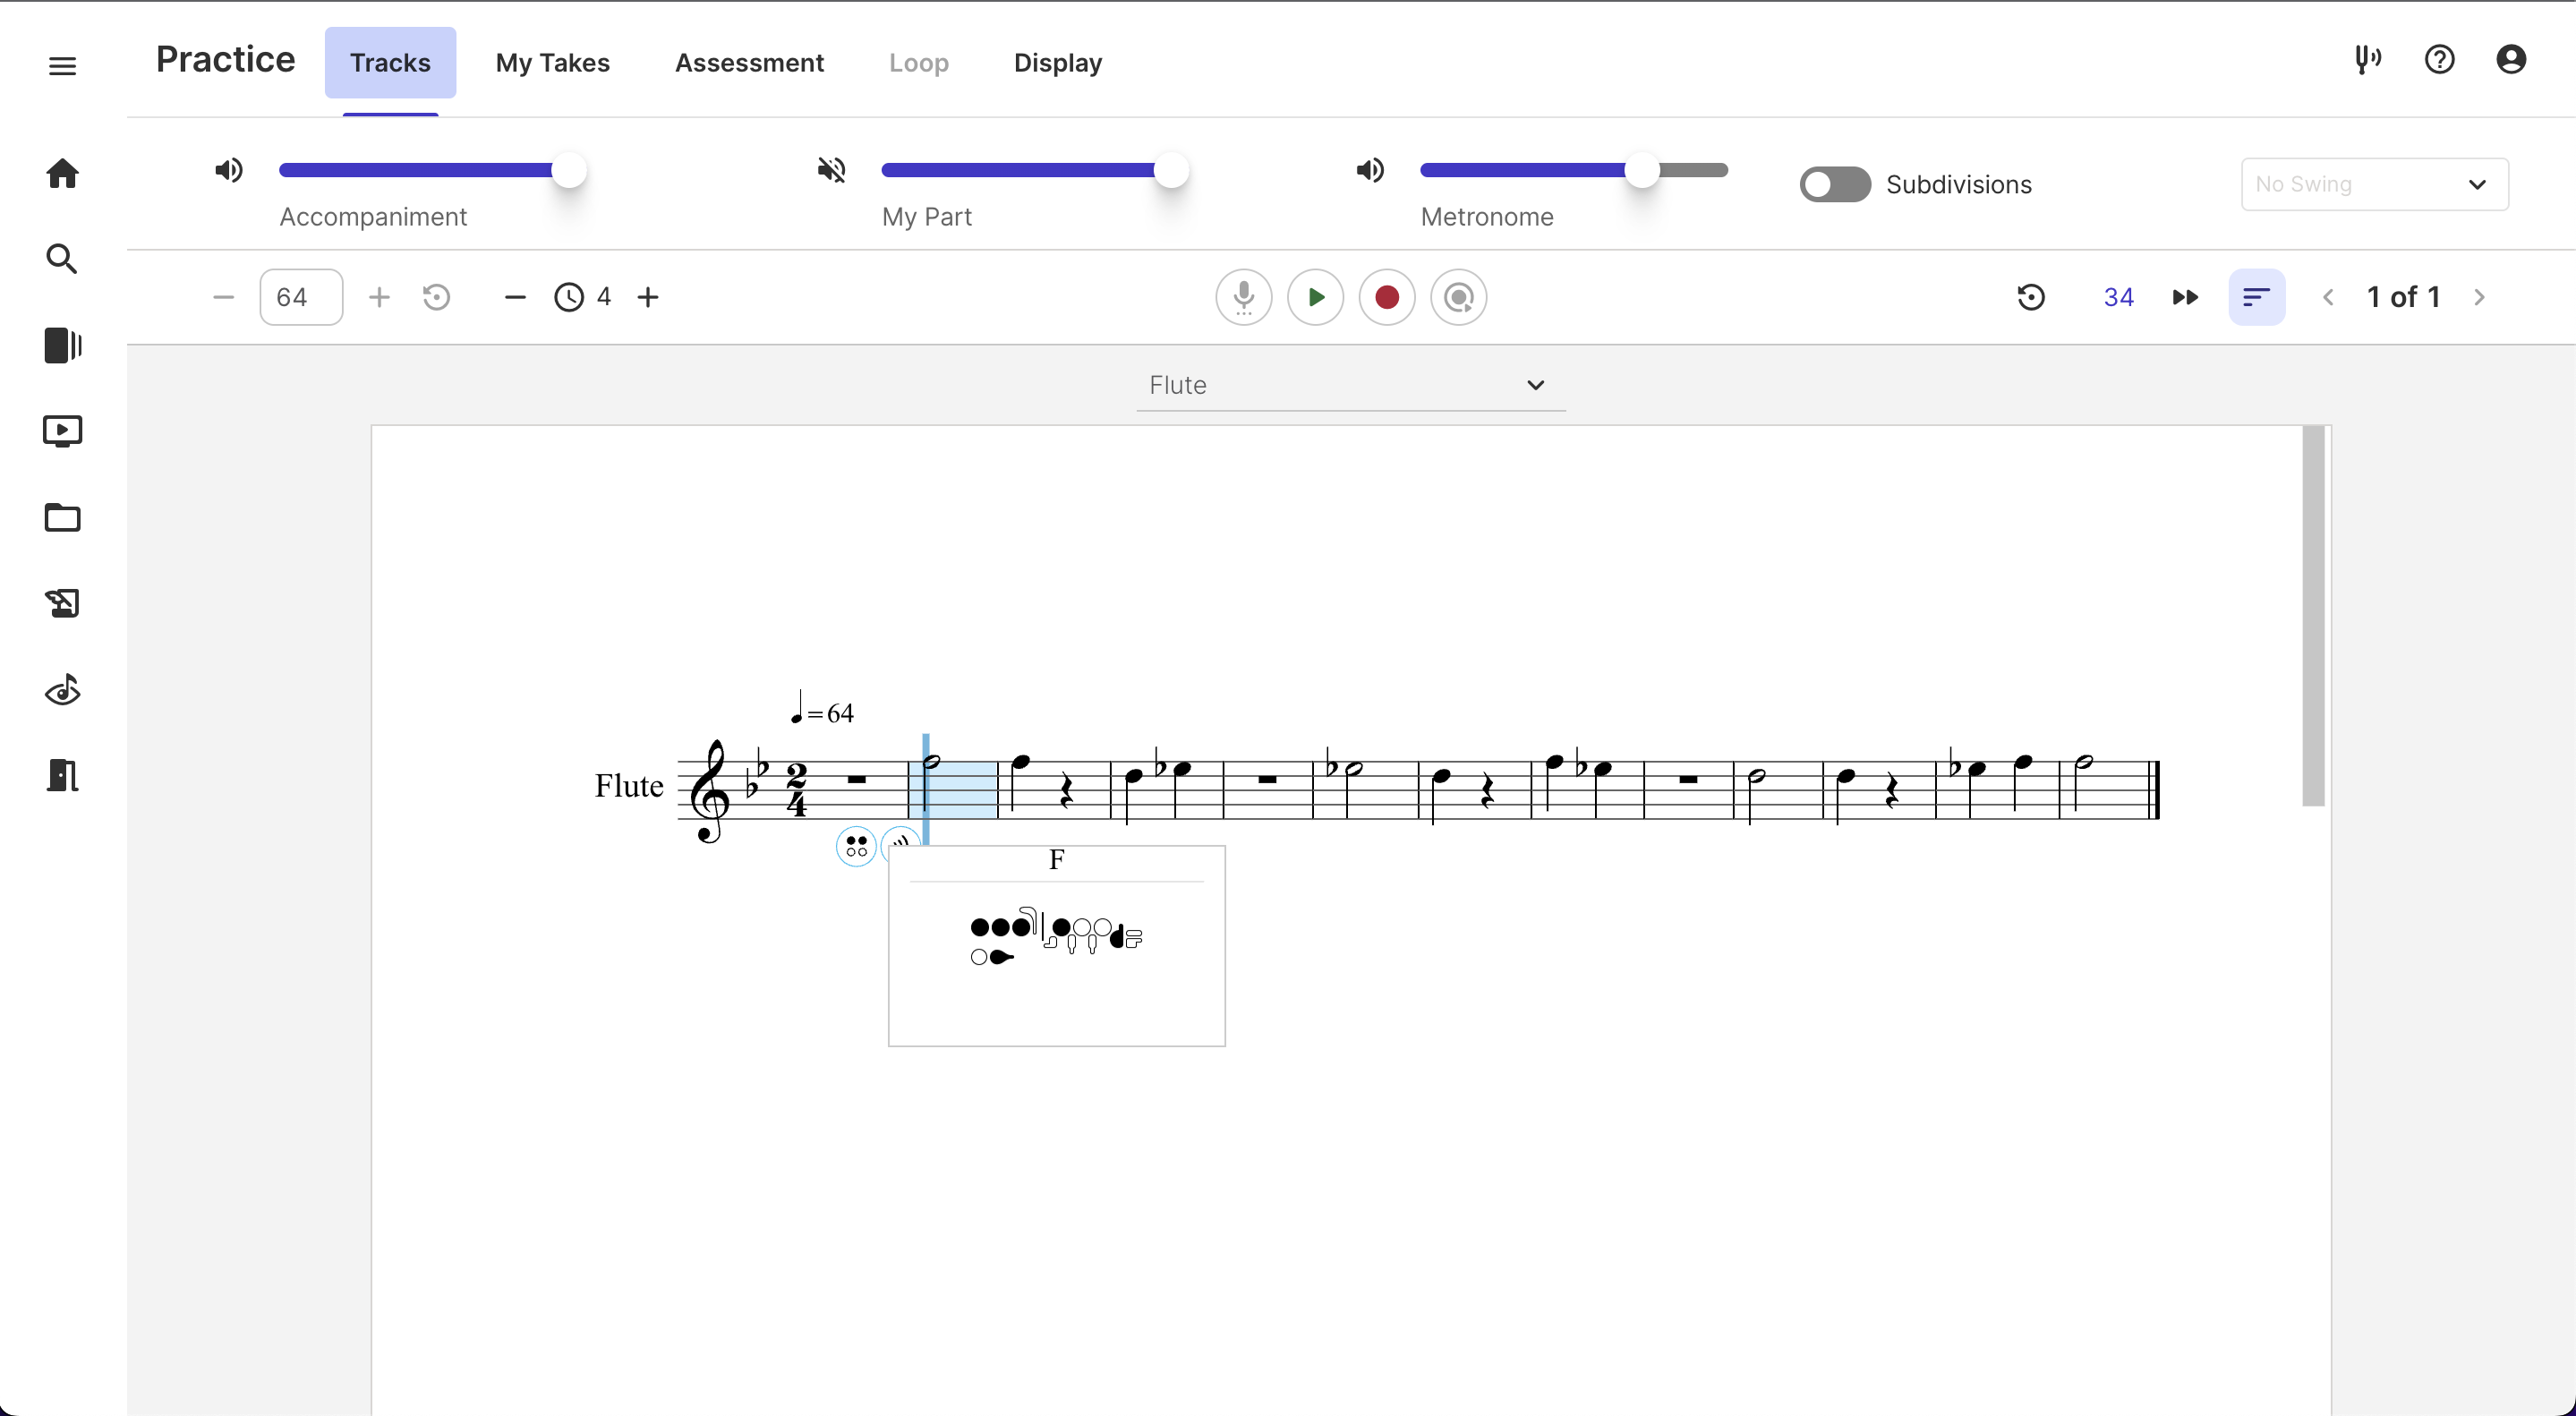Open the help question mark icon
This screenshot has height=1416, width=2576.
2439,60
